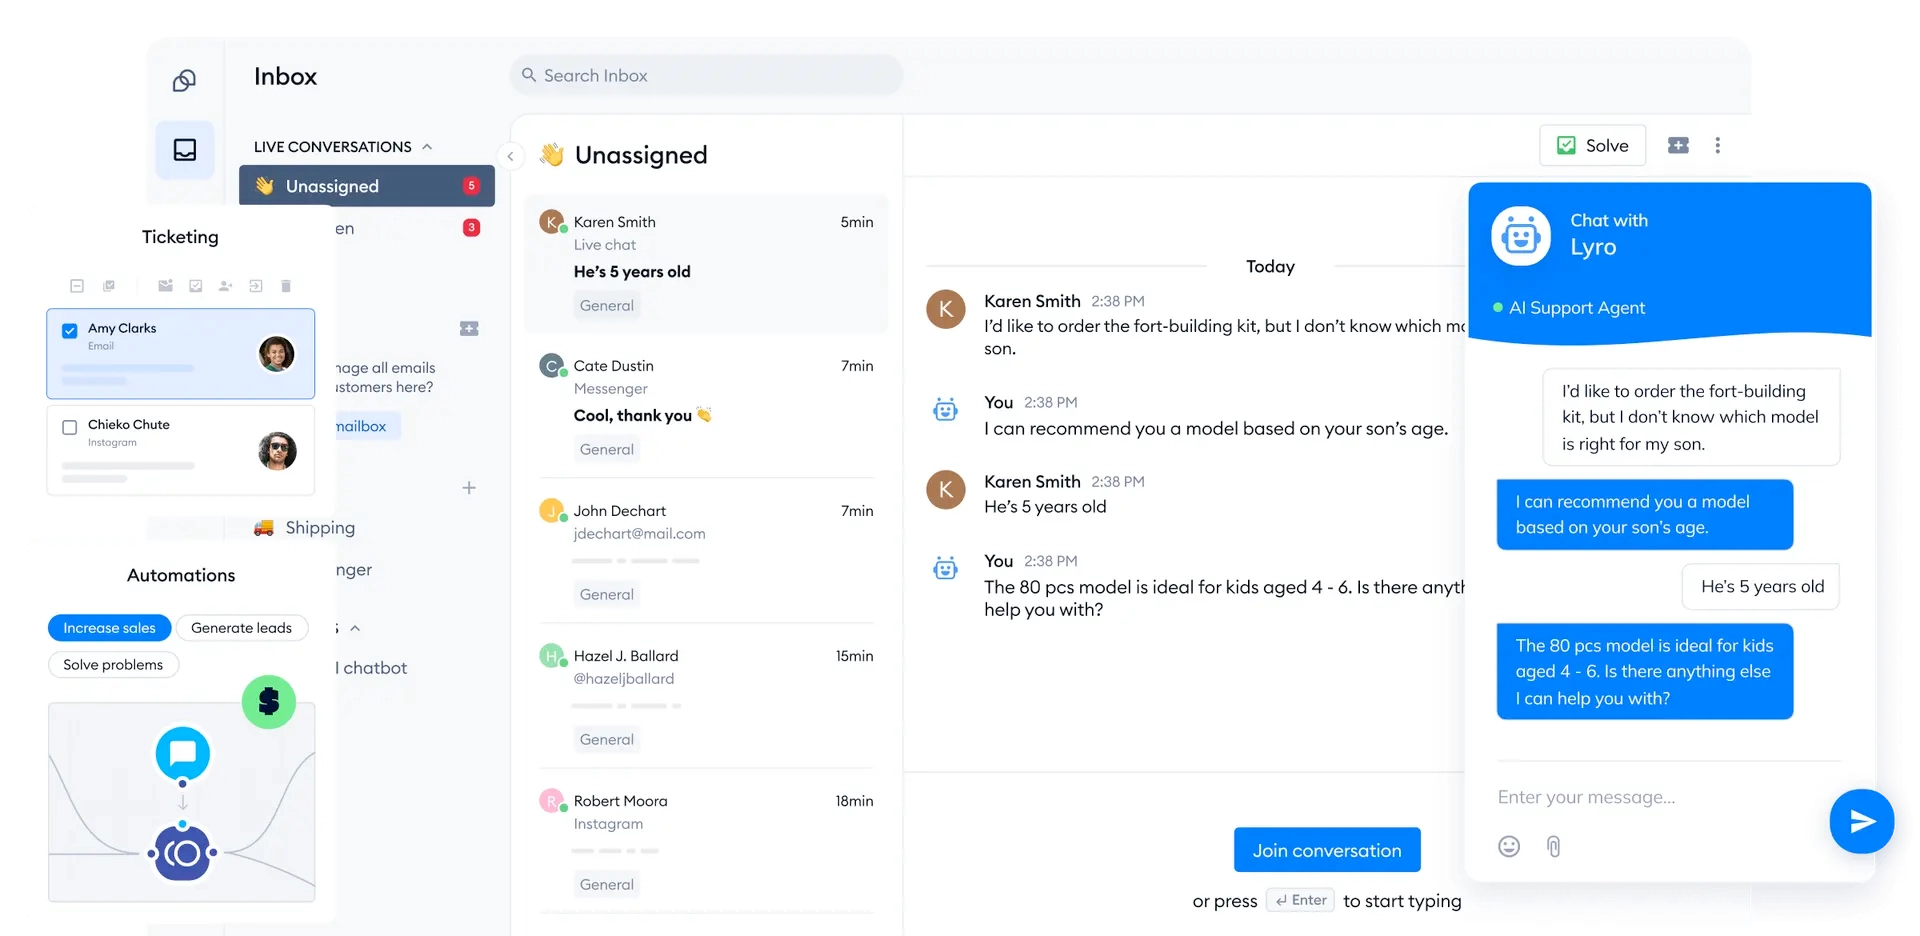Uncheck the Amy Clarks ticket checkbox
This screenshot has height=936, width=1920.
click(x=70, y=331)
